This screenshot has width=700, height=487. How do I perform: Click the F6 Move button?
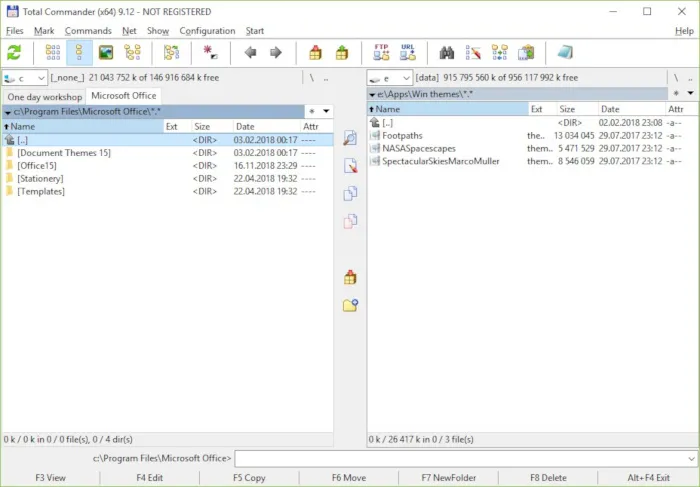tap(349, 478)
